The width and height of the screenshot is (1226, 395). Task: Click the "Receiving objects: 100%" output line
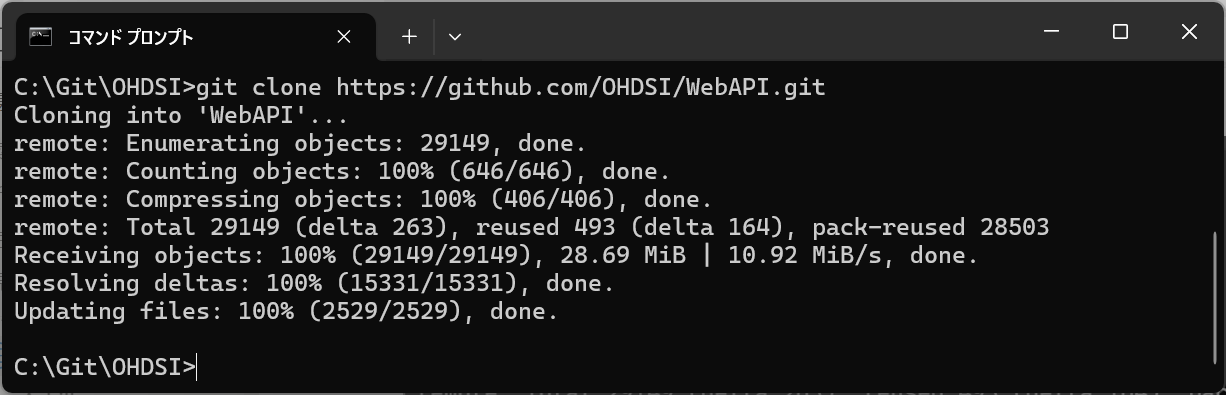pos(496,255)
